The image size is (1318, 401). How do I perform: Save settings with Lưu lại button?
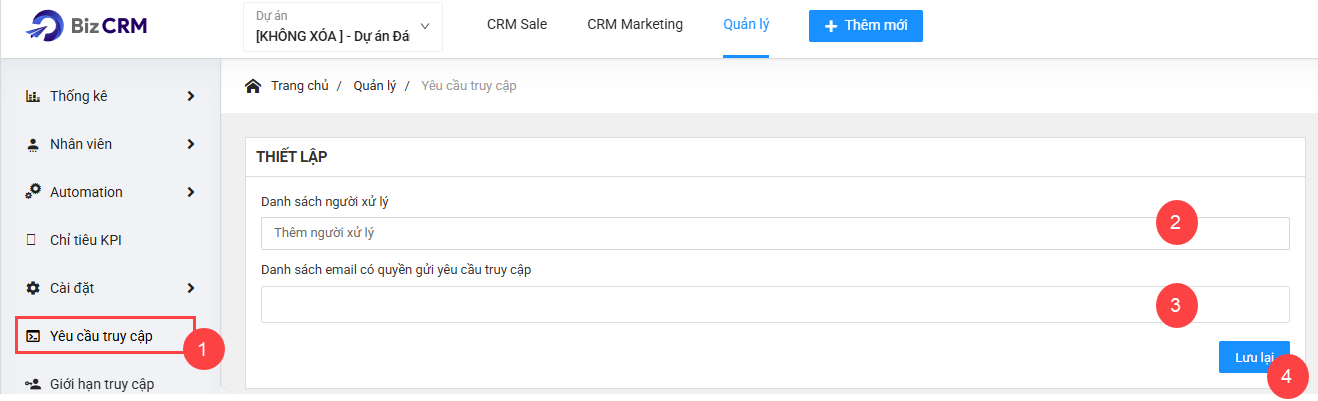point(1254,357)
